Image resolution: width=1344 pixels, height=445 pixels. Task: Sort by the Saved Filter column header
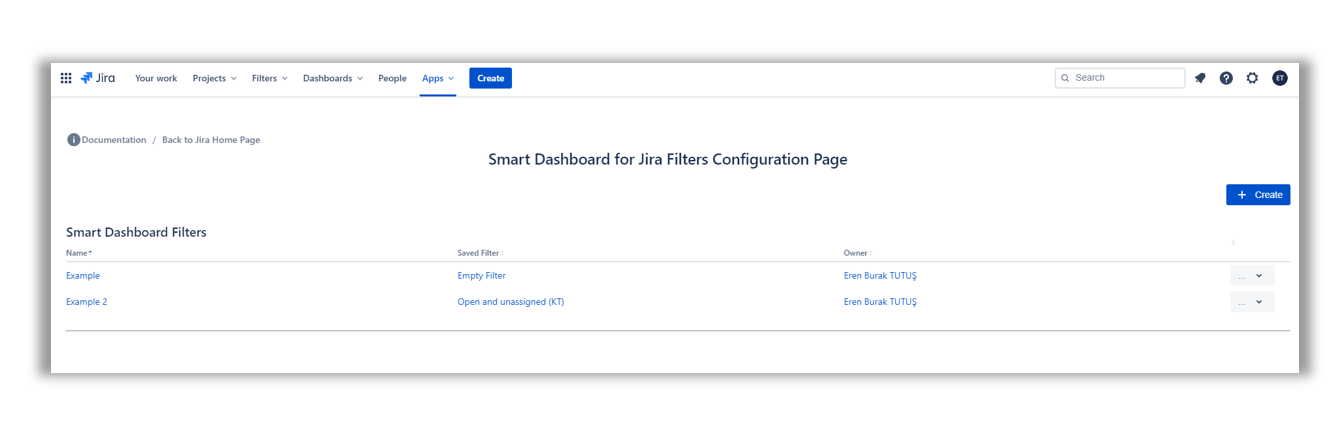pos(481,253)
